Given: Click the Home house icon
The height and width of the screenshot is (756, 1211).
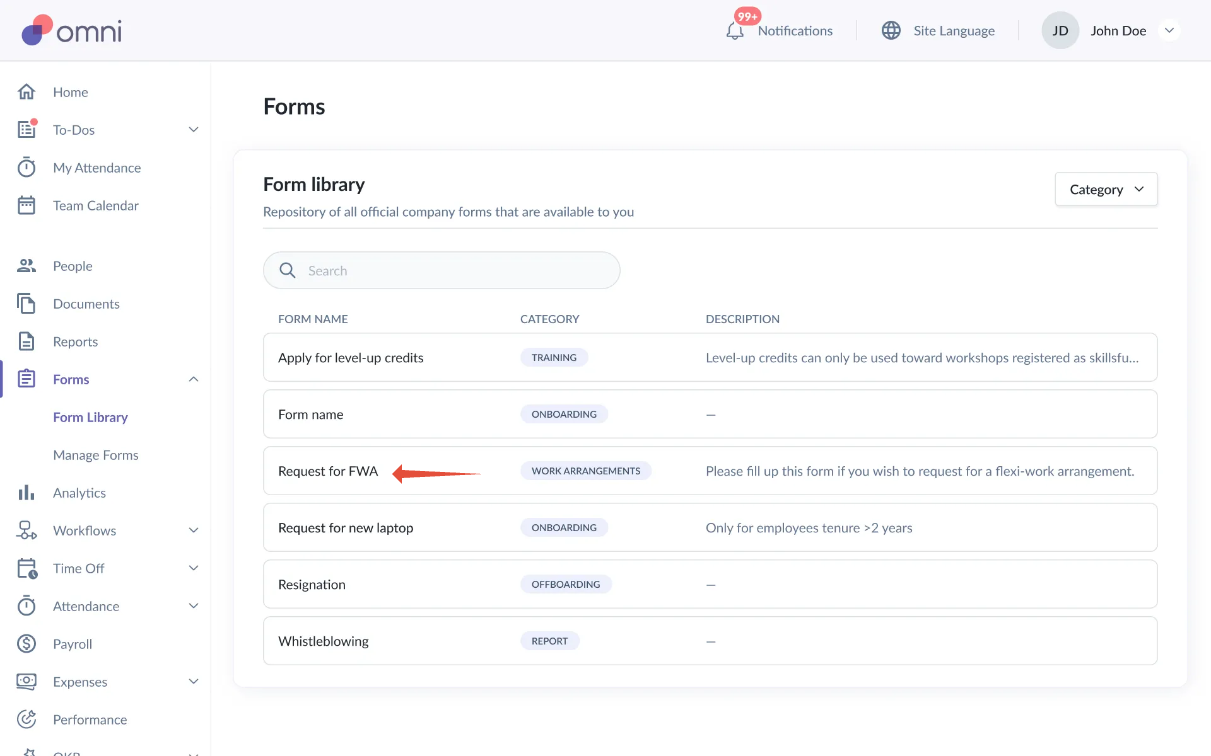Looking at the screenshot, I should pyautogui.click(x=27, y=92).
